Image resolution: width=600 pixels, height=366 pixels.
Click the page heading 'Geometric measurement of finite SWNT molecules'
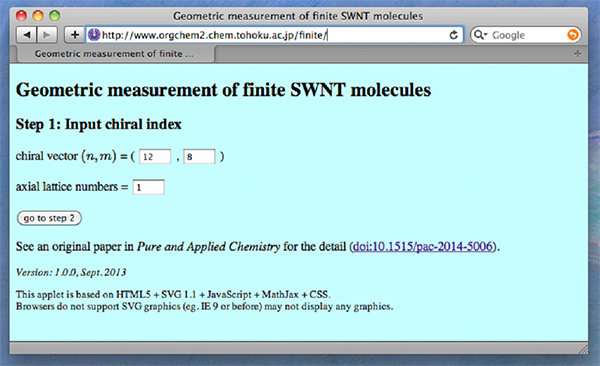tap(223, 90)
